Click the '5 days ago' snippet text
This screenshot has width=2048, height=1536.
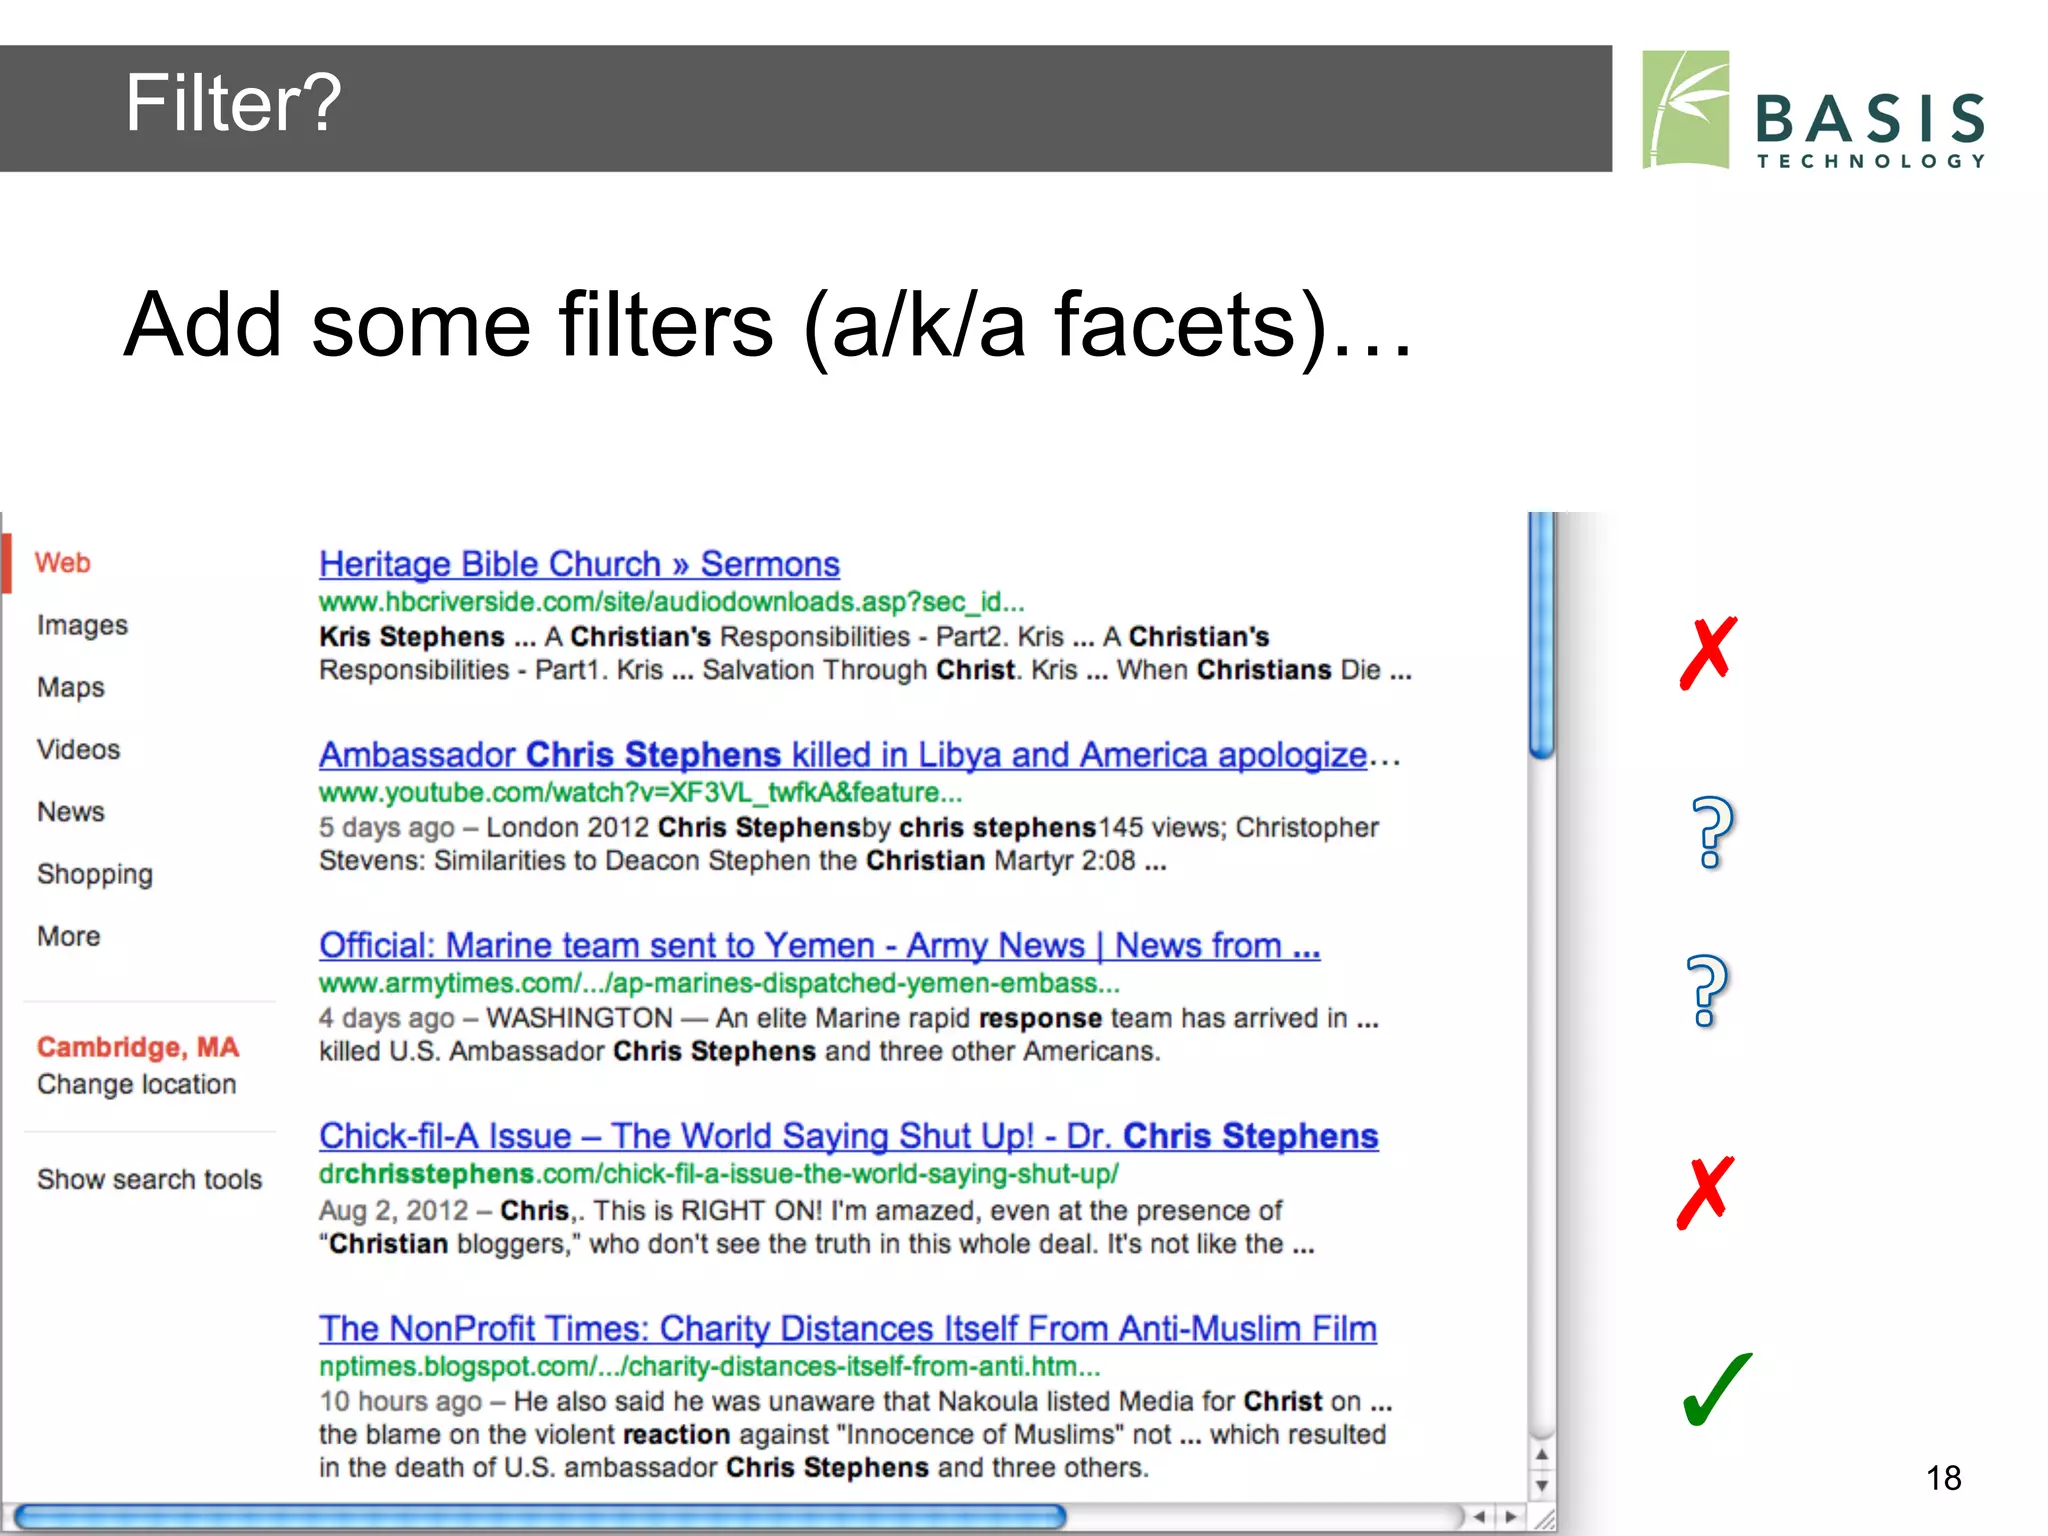(385, 828)
